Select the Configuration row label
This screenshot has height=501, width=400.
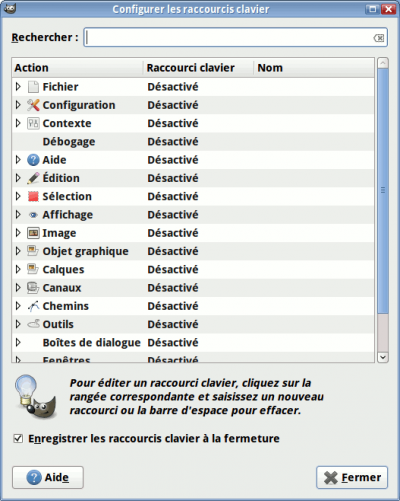(79, 105)
